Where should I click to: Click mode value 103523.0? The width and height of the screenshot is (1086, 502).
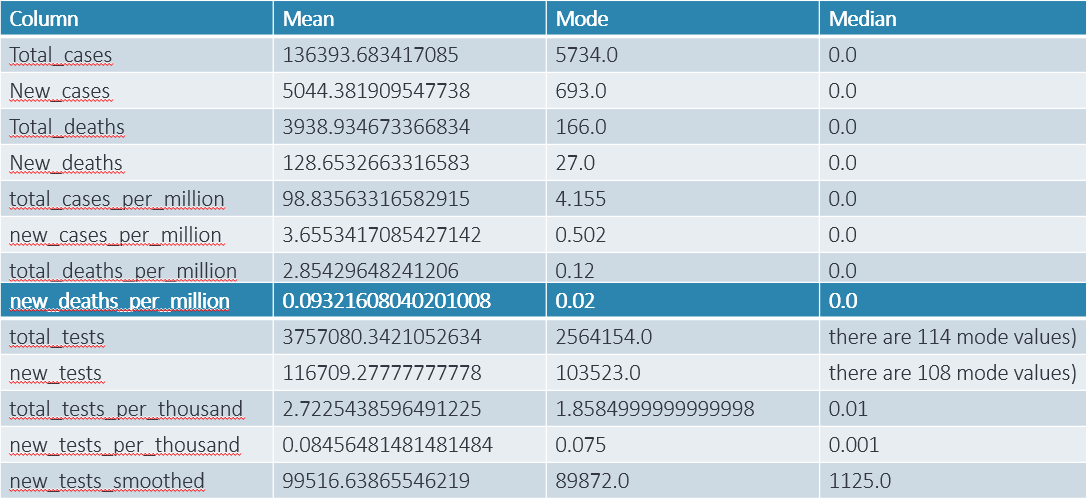(597, 374)
